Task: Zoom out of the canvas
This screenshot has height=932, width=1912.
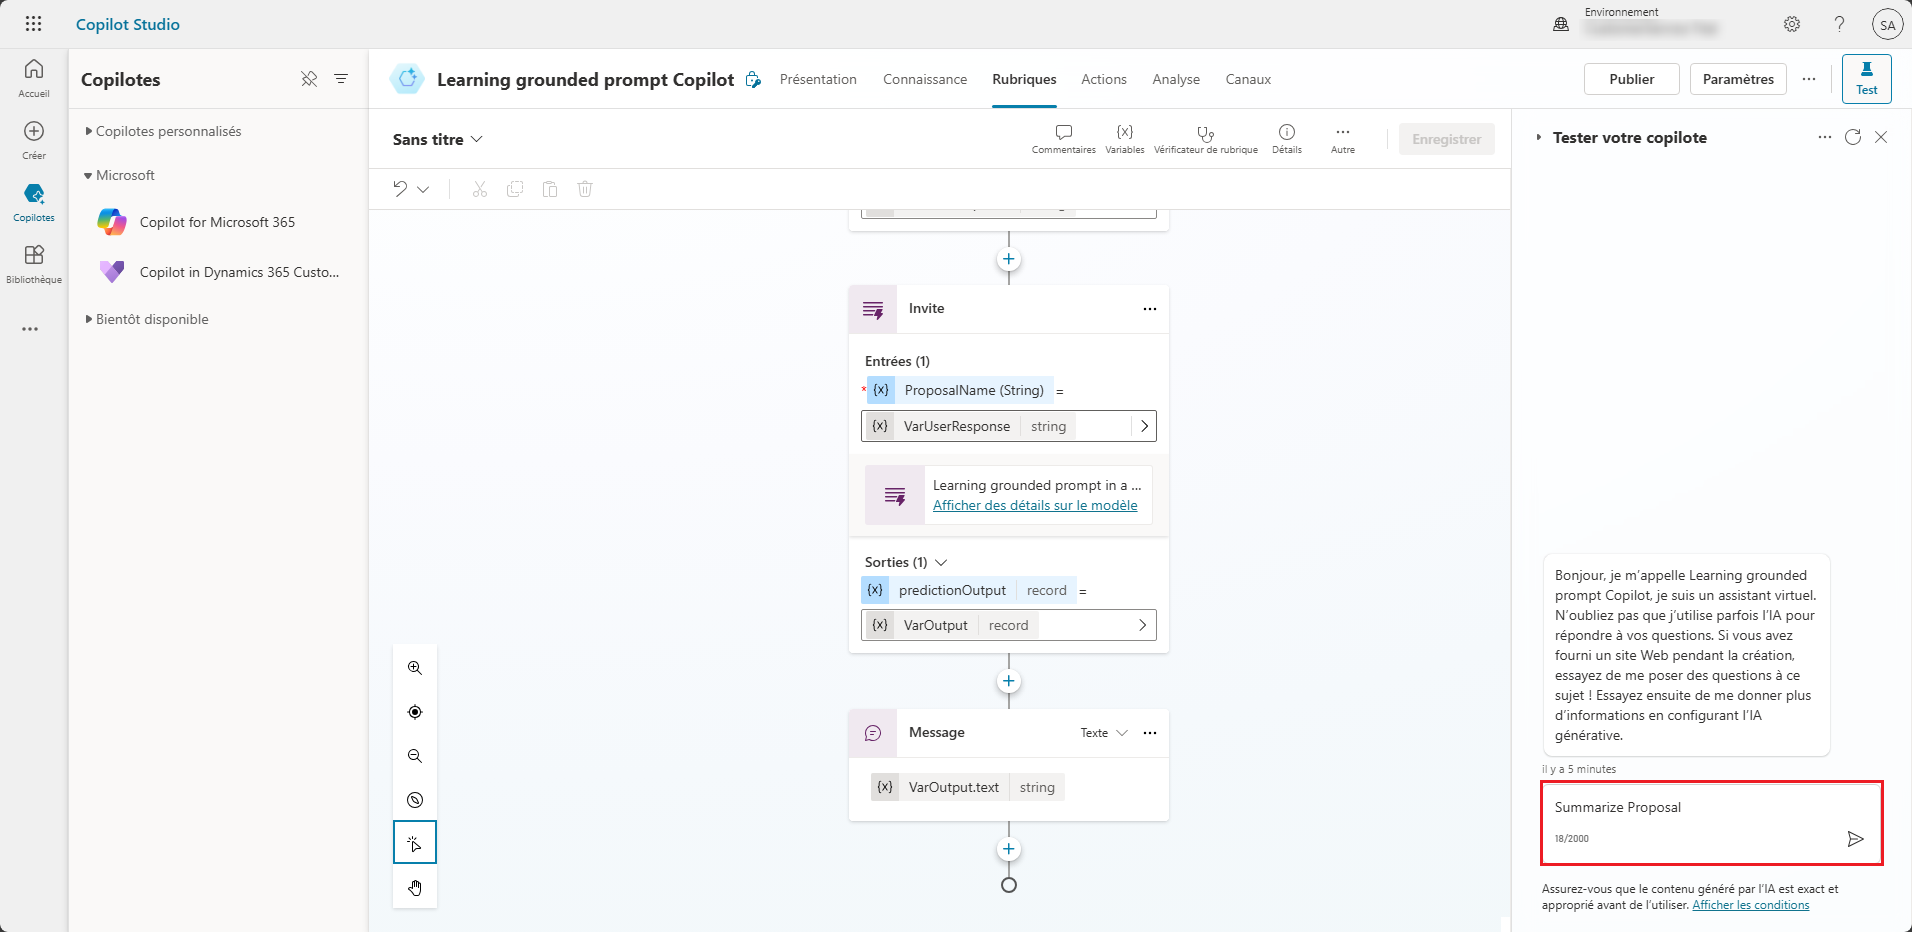Action: coord(415,756)
